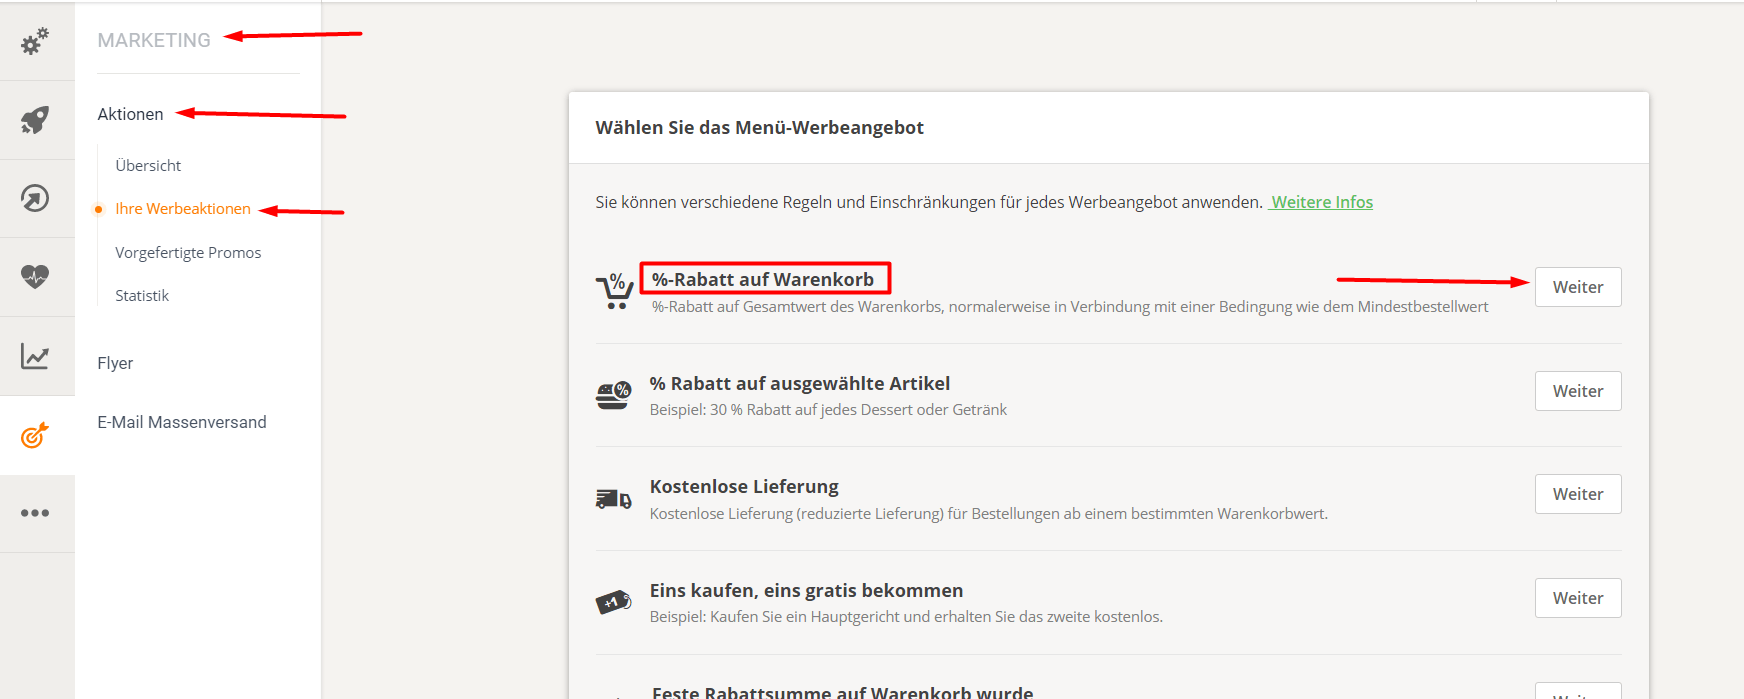1744x699 pixels.
Task: Click the shopping cart percent icon
Action: (x=614, y=291)
